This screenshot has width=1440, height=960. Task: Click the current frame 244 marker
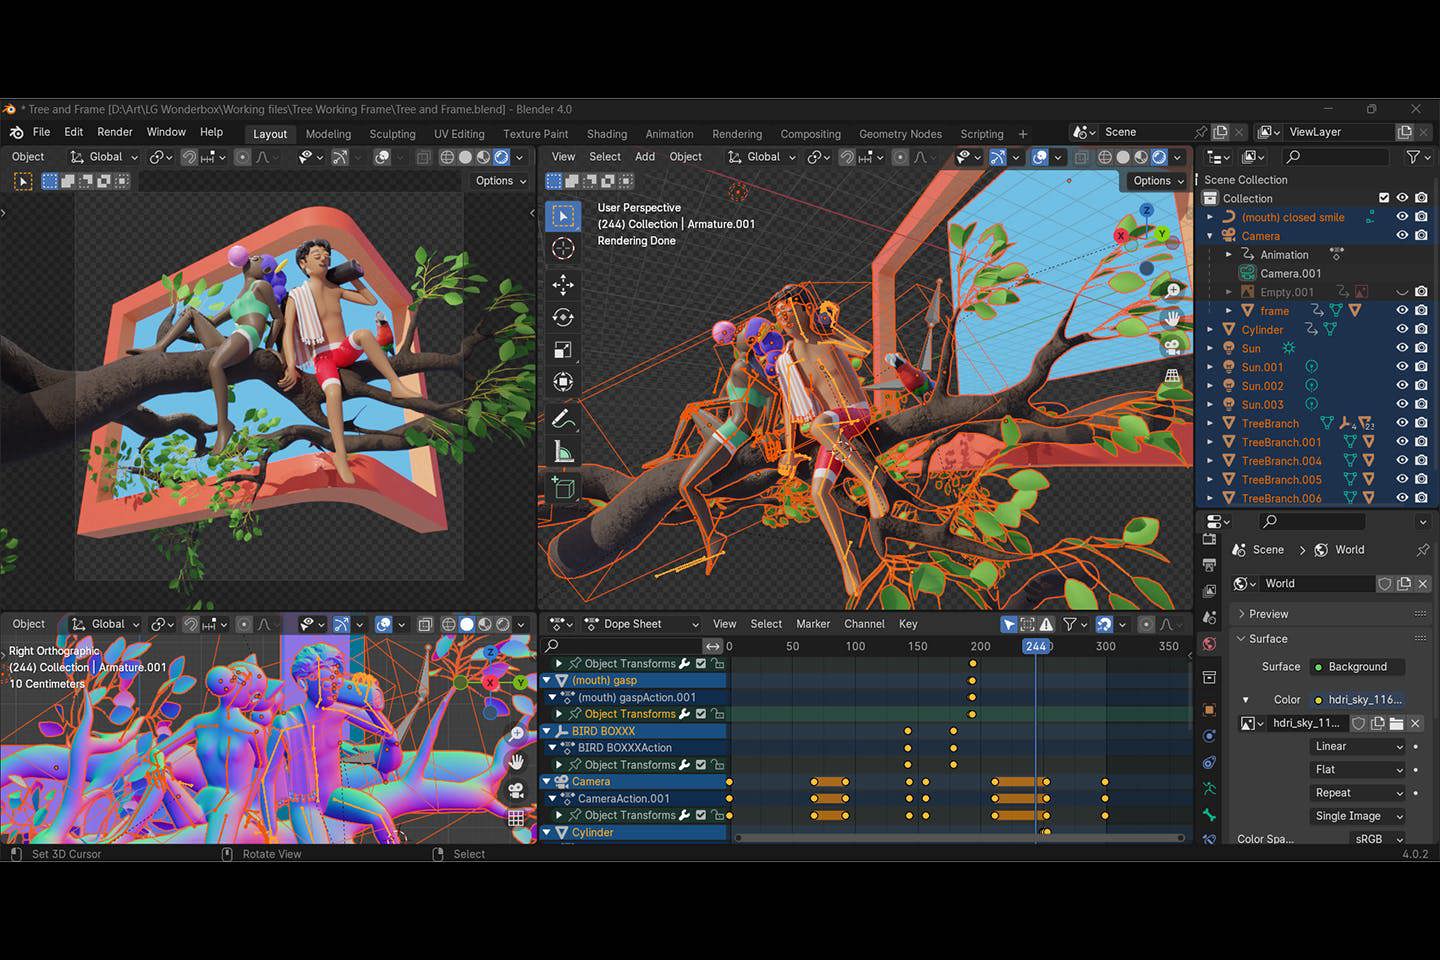click(x=1036, y=646)
